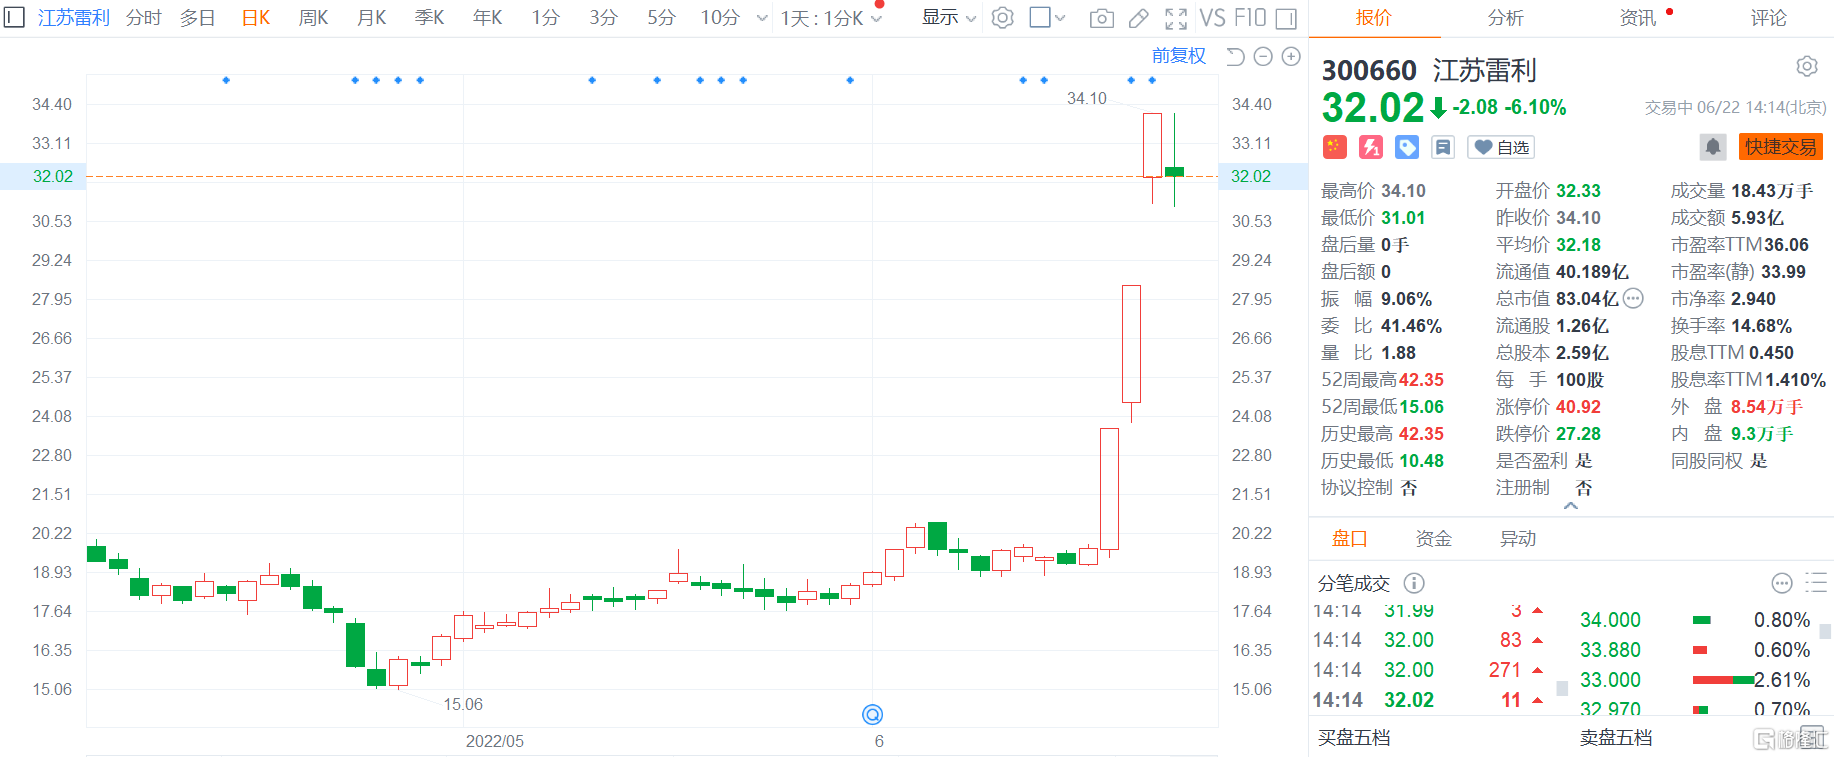The image size is (1835, 757).
Task: Set a price alert with bell icon
Action: 1713,147
